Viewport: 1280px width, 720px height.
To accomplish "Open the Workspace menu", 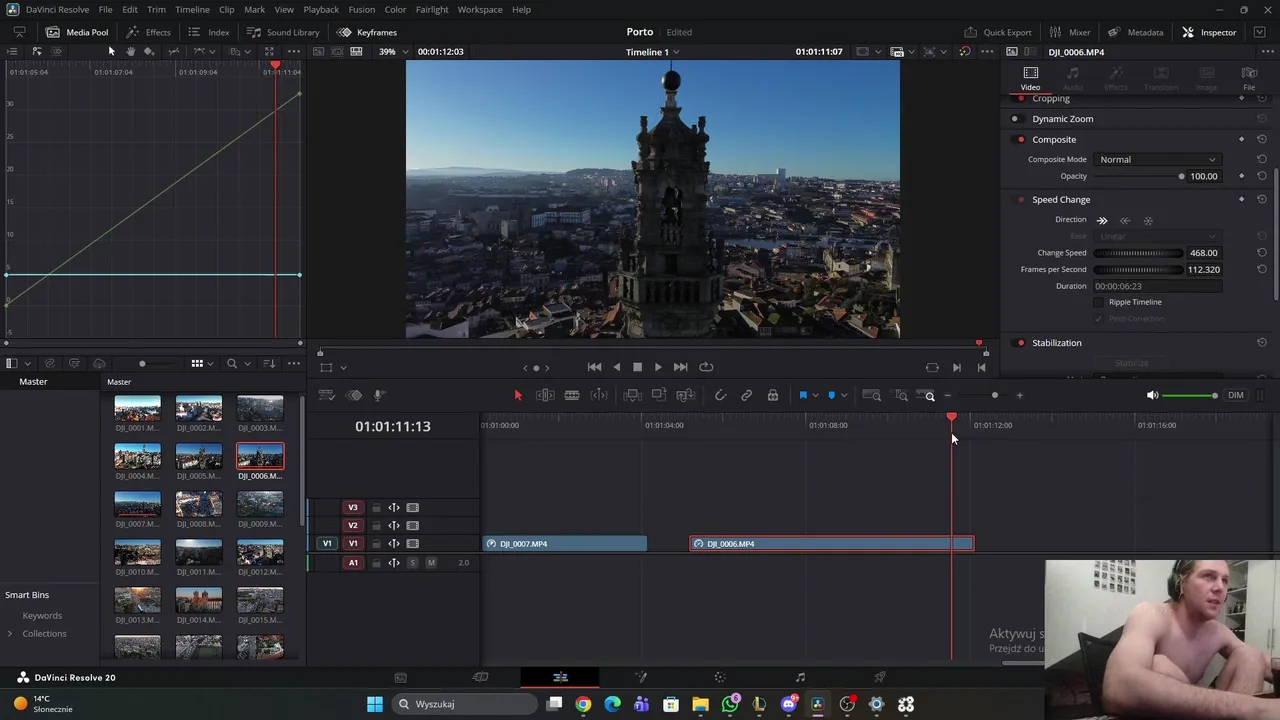I will click(480, 10).
